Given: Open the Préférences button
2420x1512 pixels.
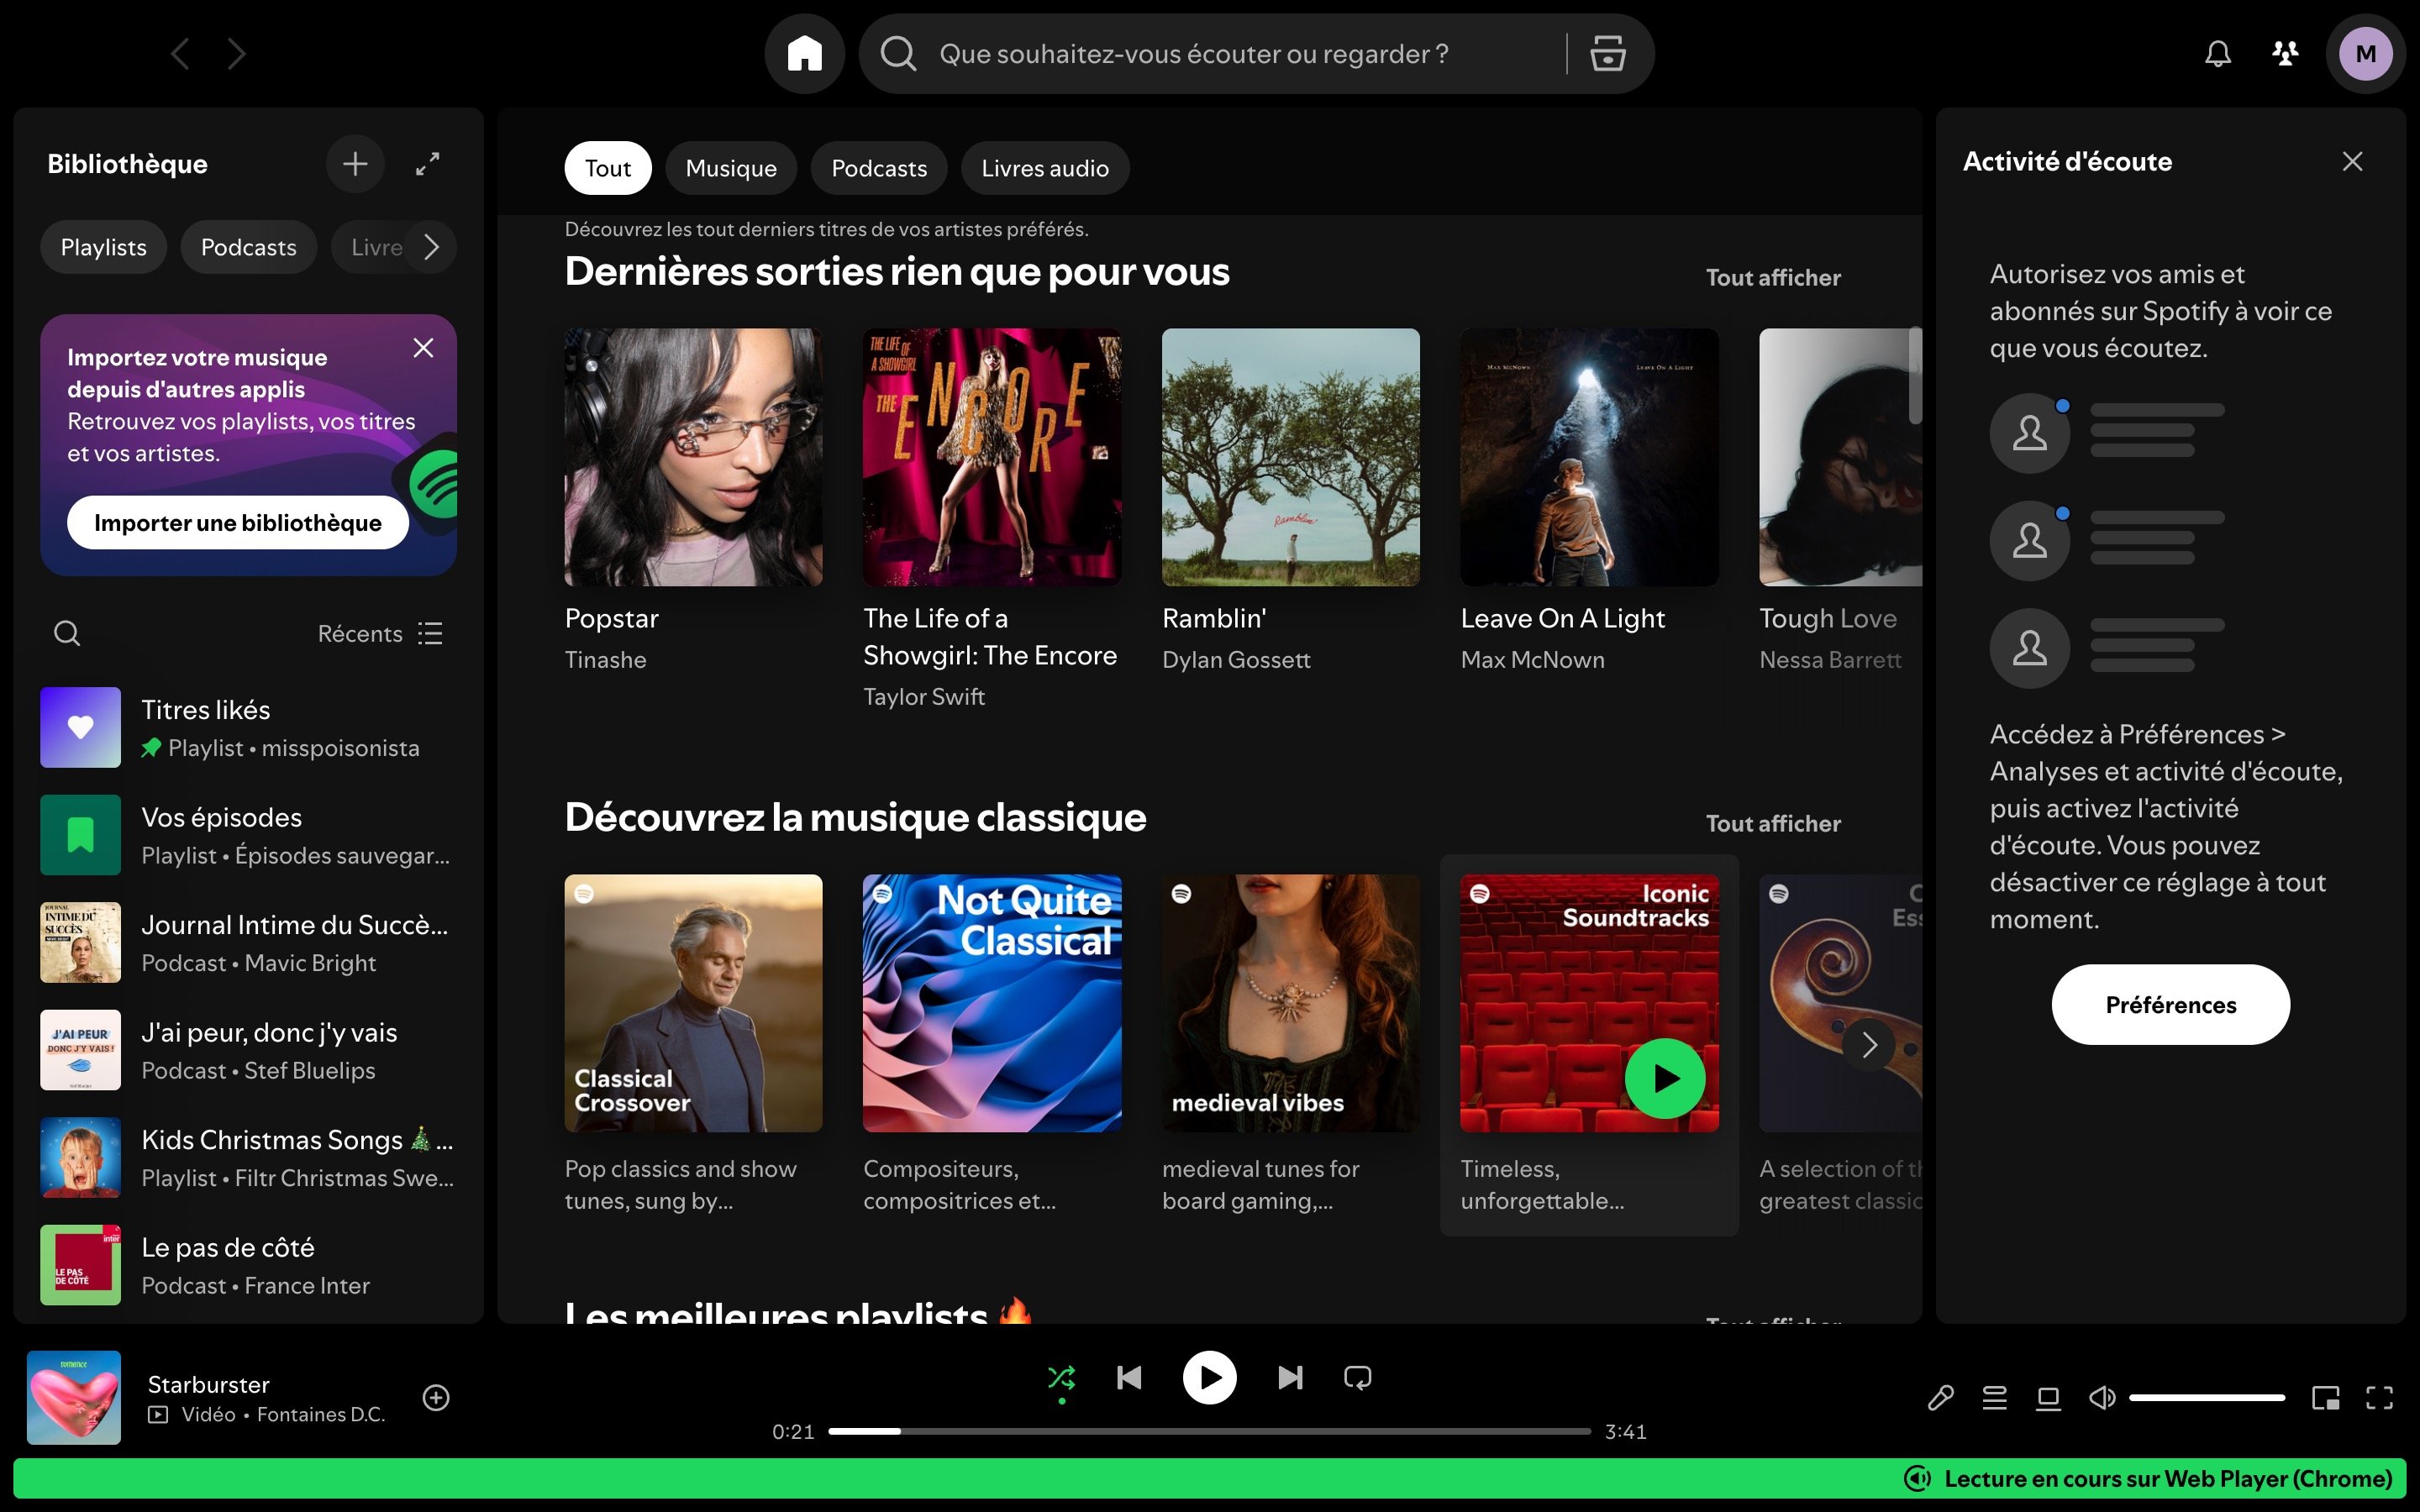Looking at the screenshot, I should click(x=2170, y=1005).
